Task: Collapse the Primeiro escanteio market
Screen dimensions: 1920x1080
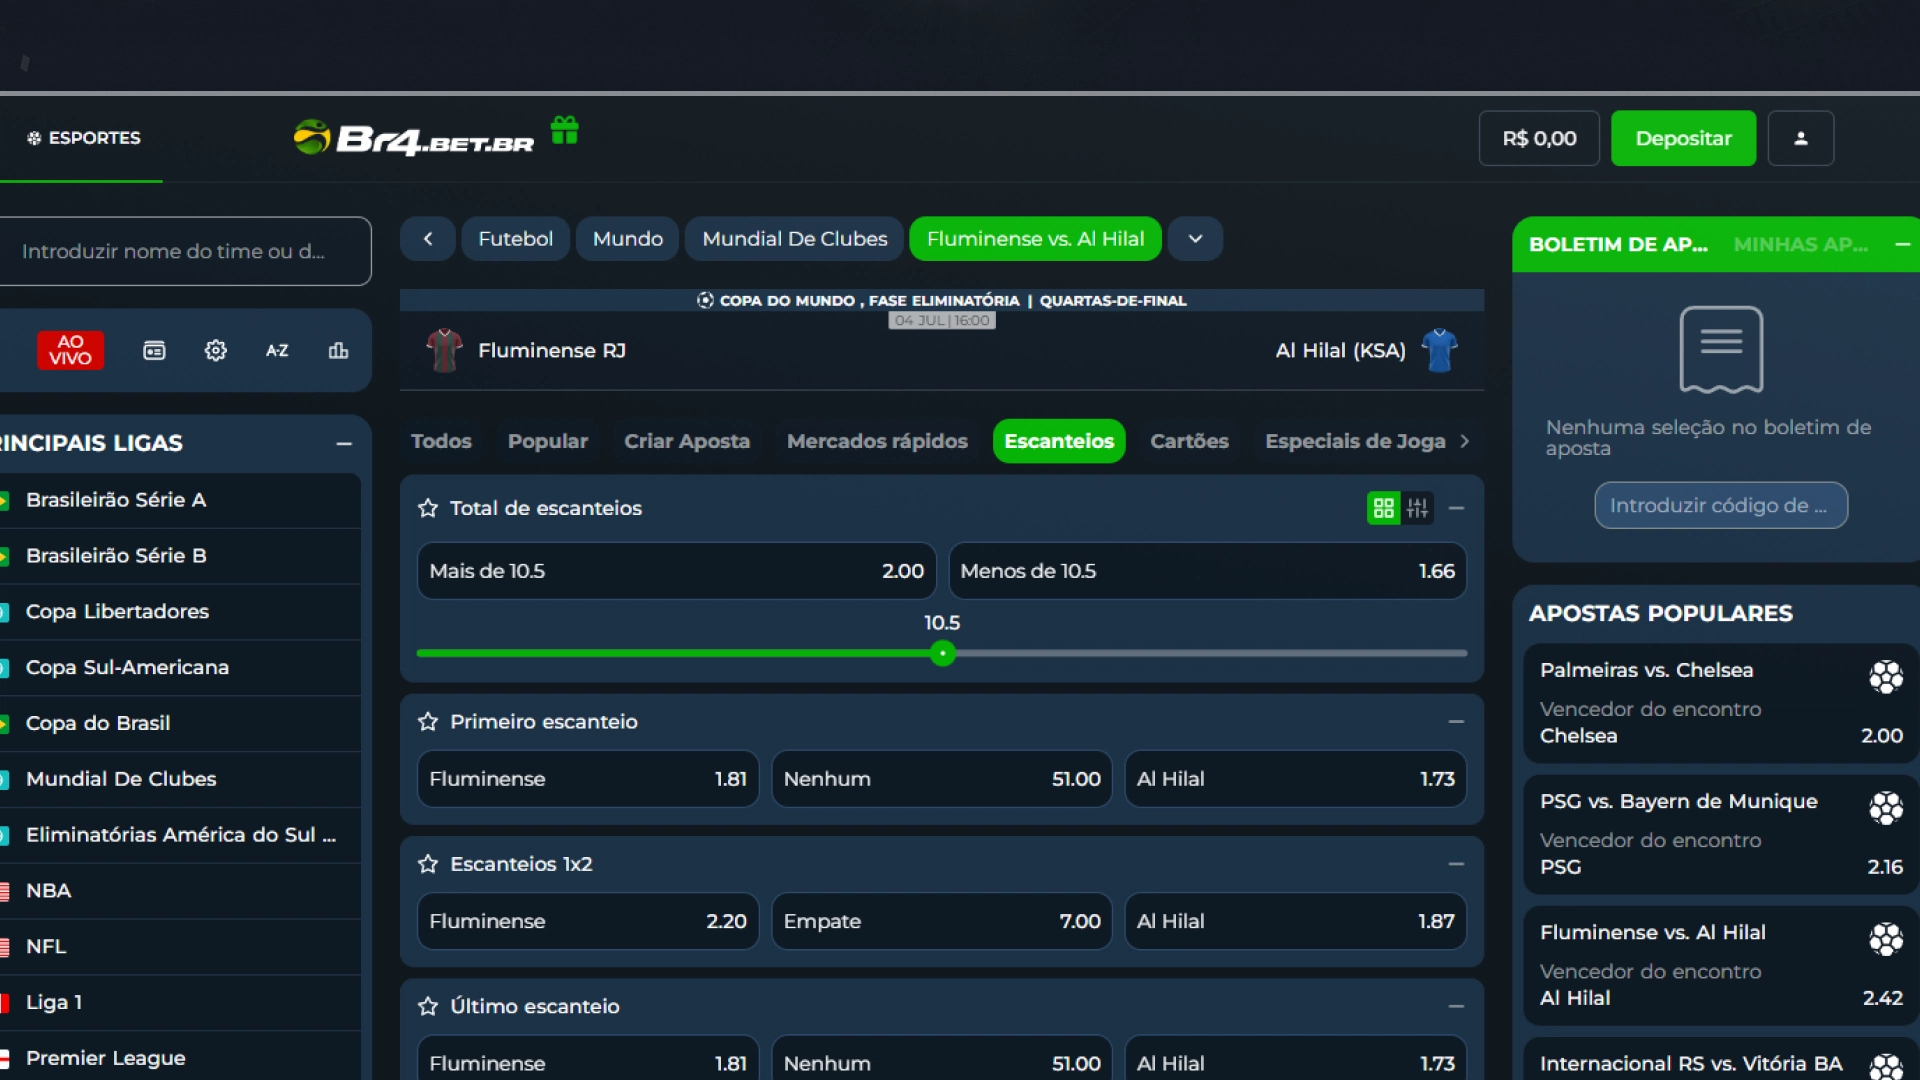Action: click(1456, 721)
